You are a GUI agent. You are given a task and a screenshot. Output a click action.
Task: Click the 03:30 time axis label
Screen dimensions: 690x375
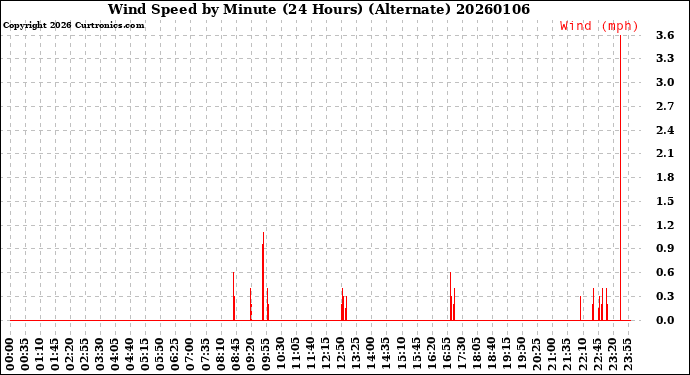click(x=100, y=355)
